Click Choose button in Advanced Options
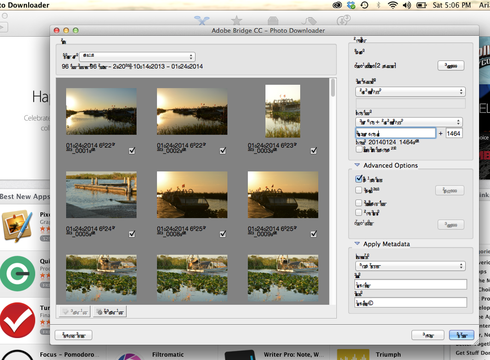The height and width of the screenshot is (360, 490). pyautogui.click(x=451, y=225)
